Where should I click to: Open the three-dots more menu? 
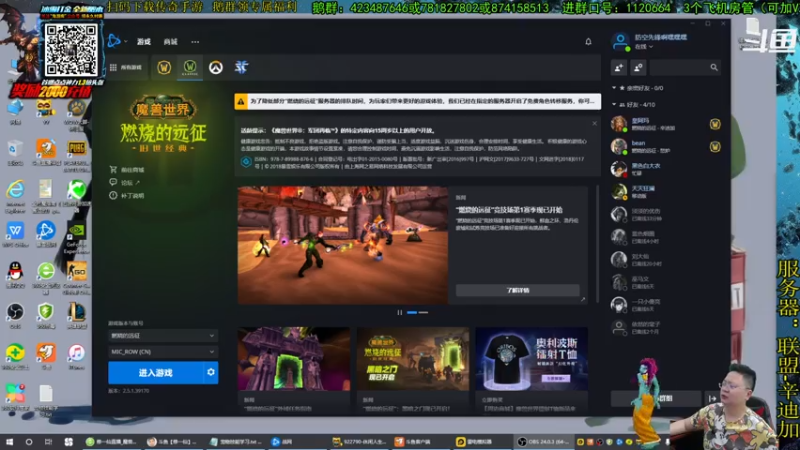pos(195,42)
